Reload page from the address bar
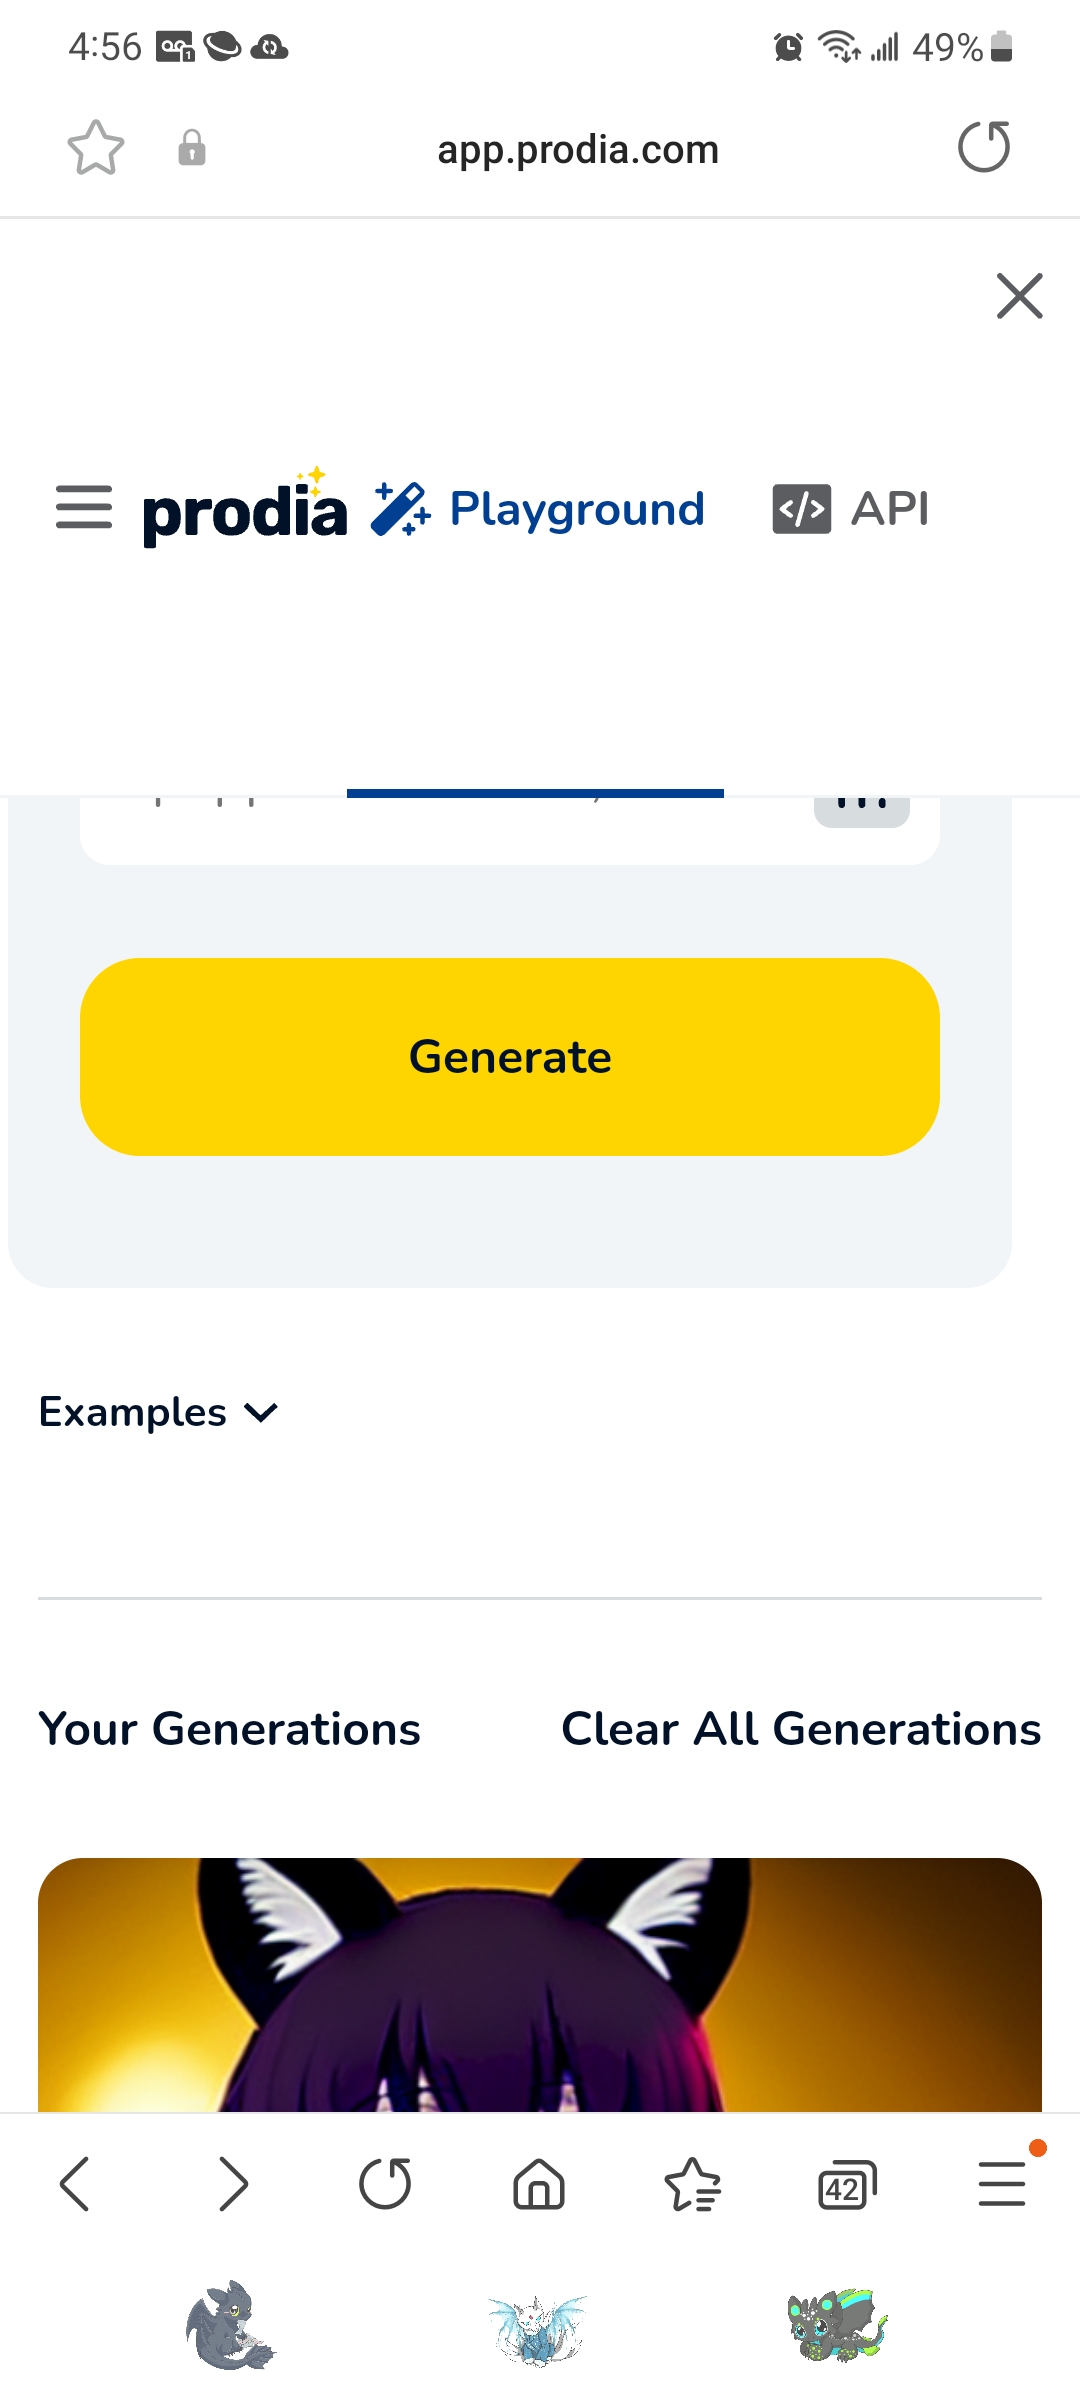 984,148
